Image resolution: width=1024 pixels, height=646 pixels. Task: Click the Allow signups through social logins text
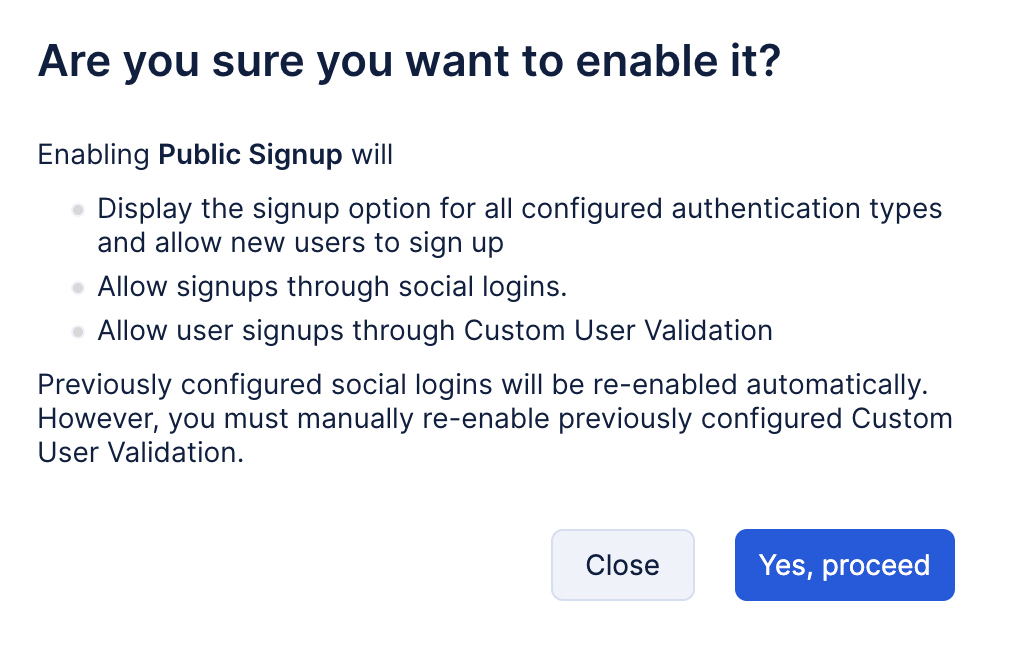[332, 287]
